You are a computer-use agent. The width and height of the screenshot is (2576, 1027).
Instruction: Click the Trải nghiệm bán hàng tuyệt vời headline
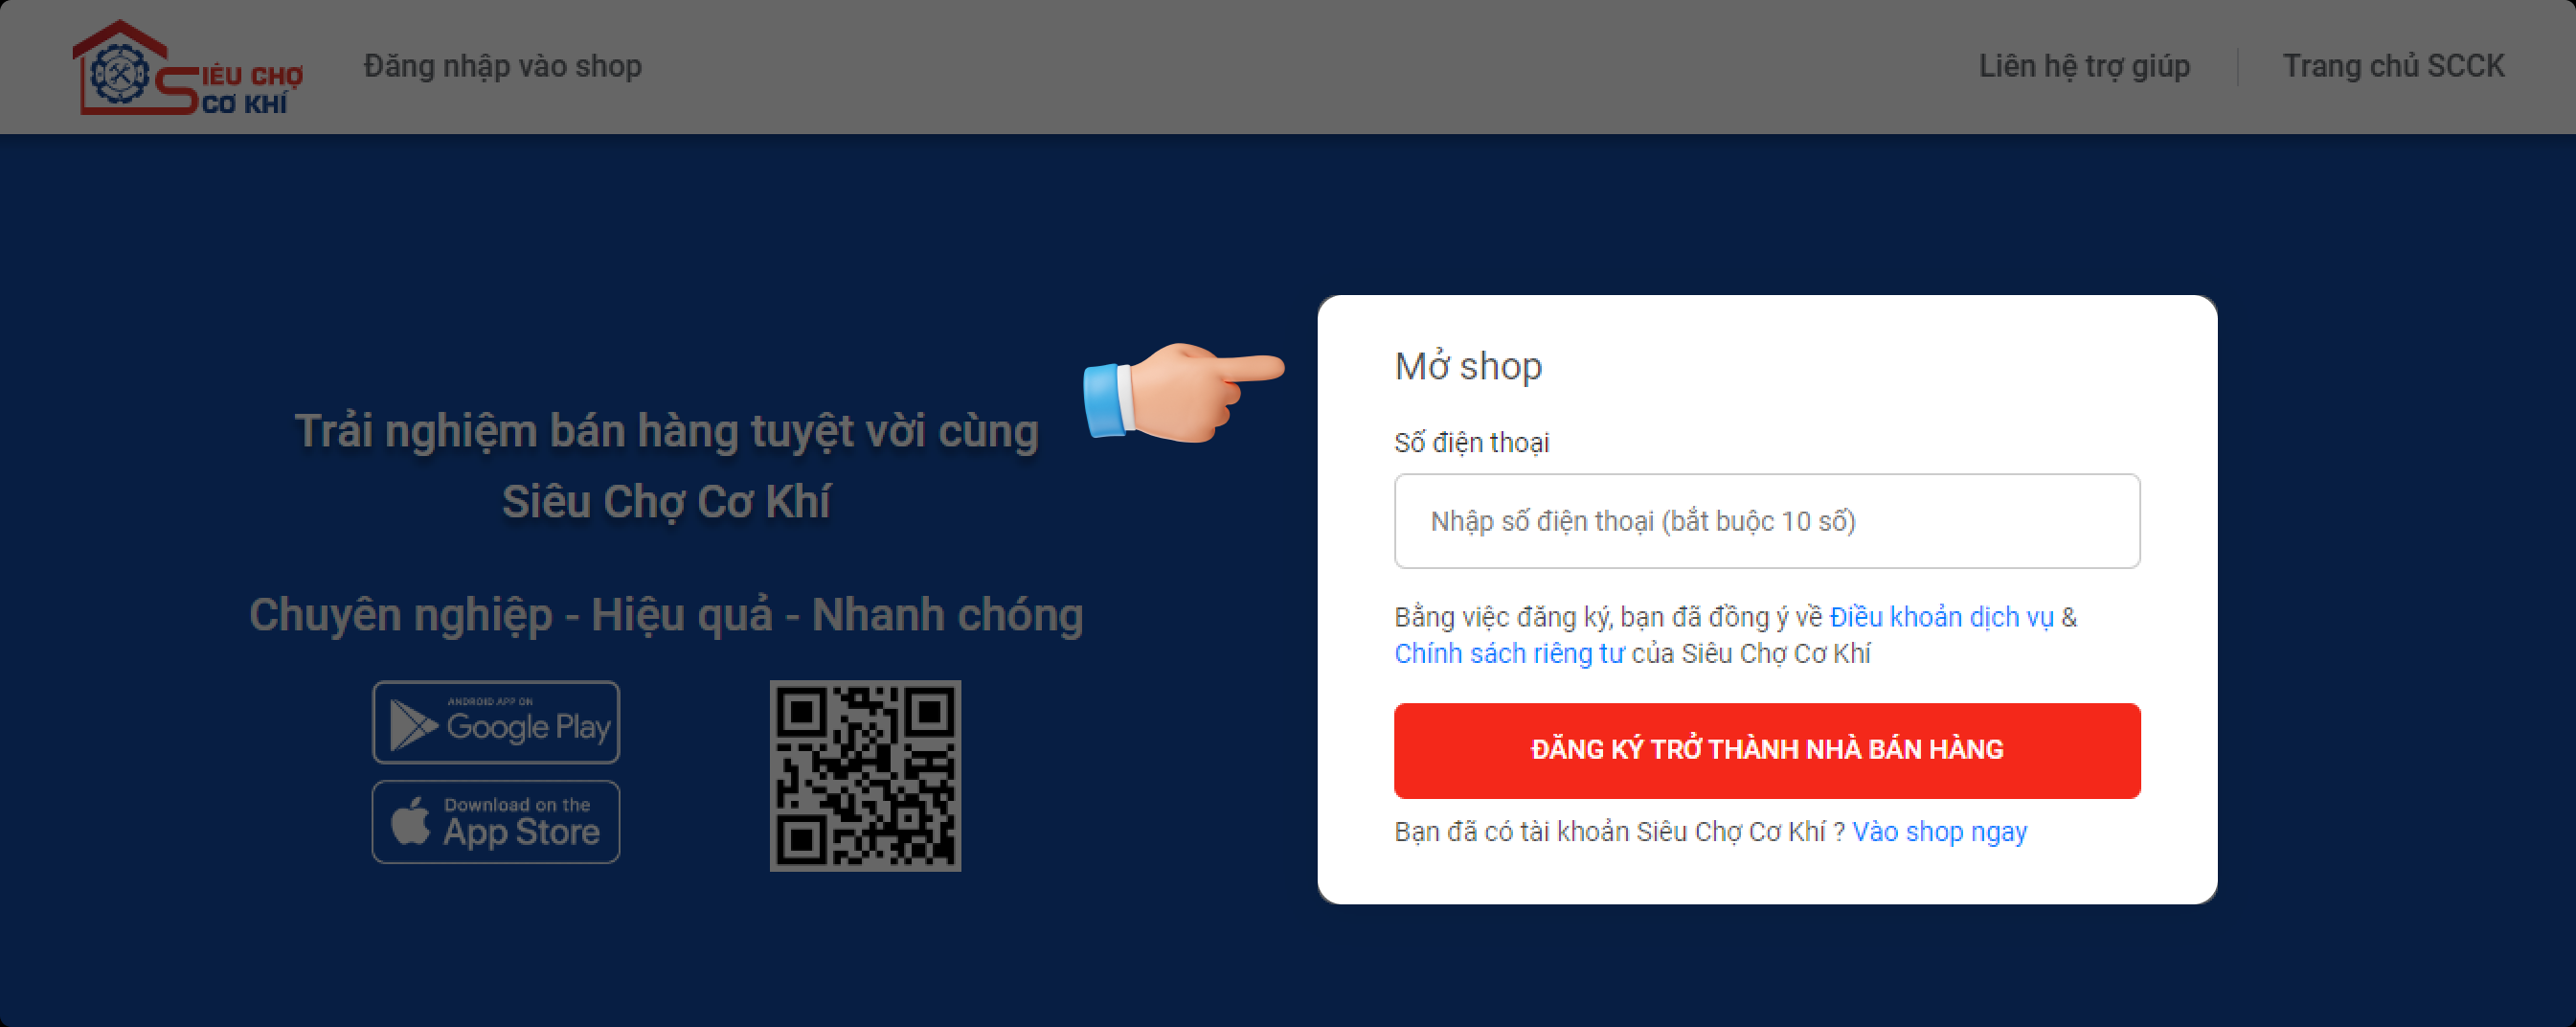666,466
